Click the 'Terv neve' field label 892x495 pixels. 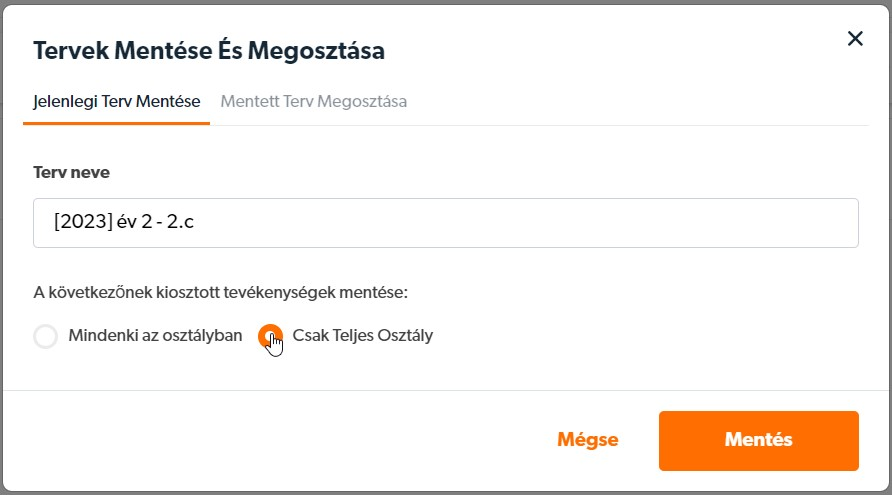72,172
